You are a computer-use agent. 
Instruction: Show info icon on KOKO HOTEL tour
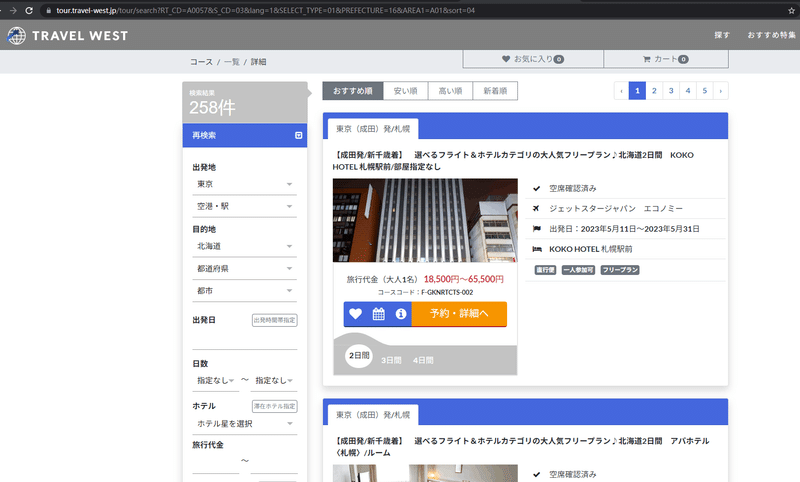click(401, 314)
